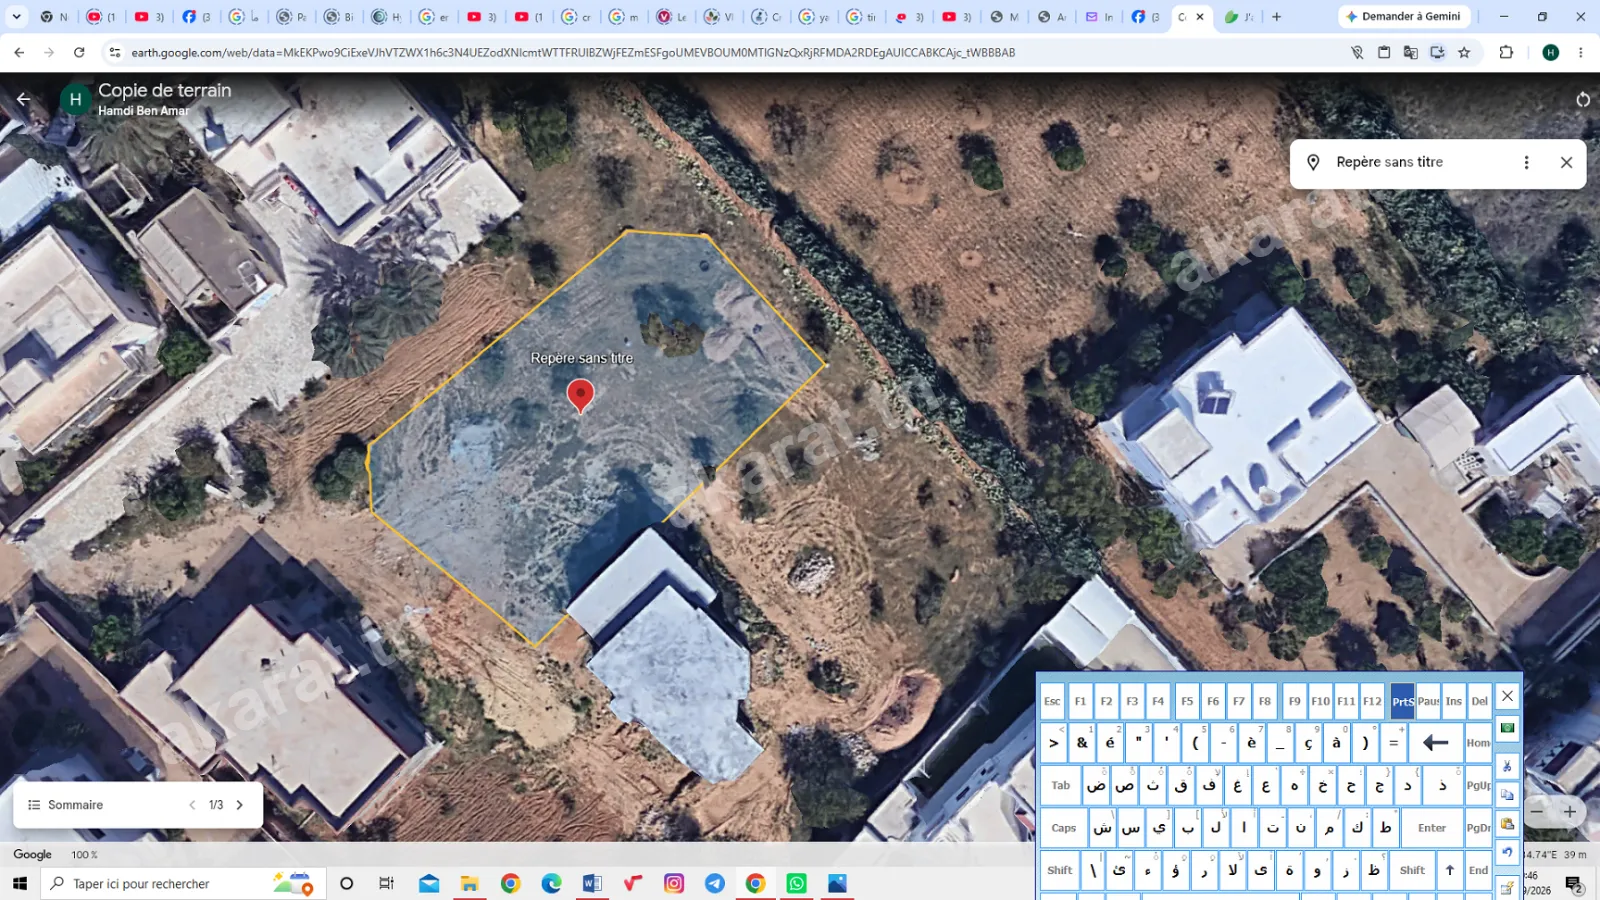Click the replay presentation icon at top right
The height and width of the screenshot is (900, 1600).
point(1582,99)
